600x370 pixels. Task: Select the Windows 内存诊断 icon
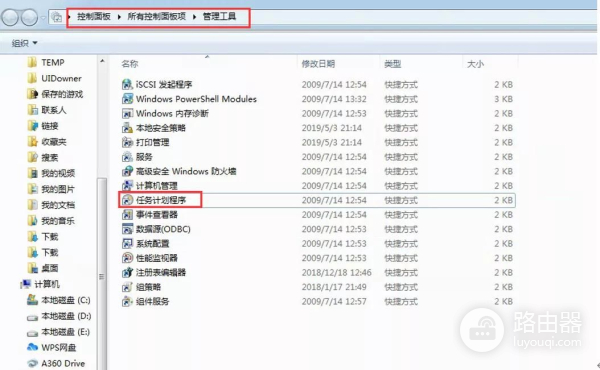click(127, 113)
